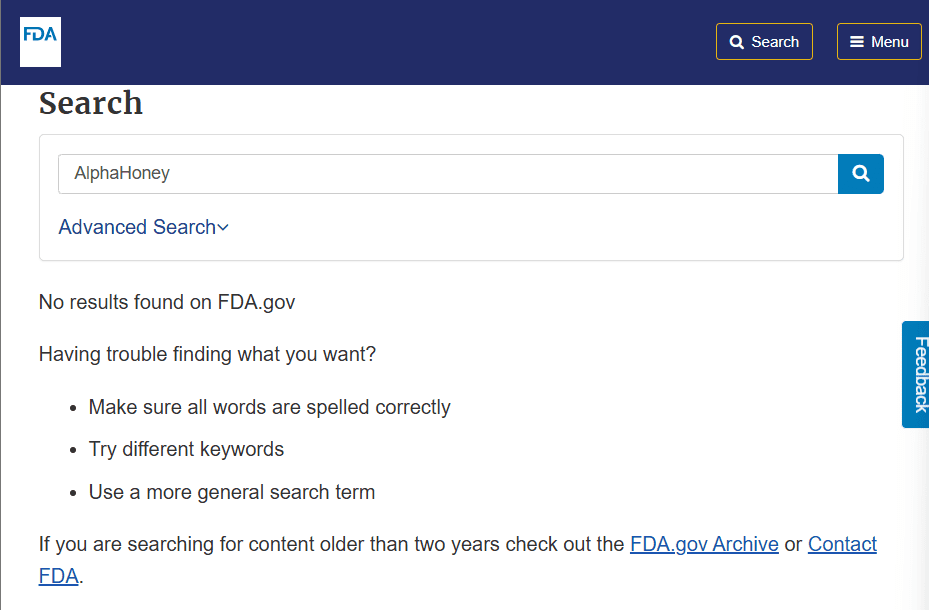Select the No results found on FDA.gov message
The height and width of the screenshot is (610, 929).
(x=166, y=302)
